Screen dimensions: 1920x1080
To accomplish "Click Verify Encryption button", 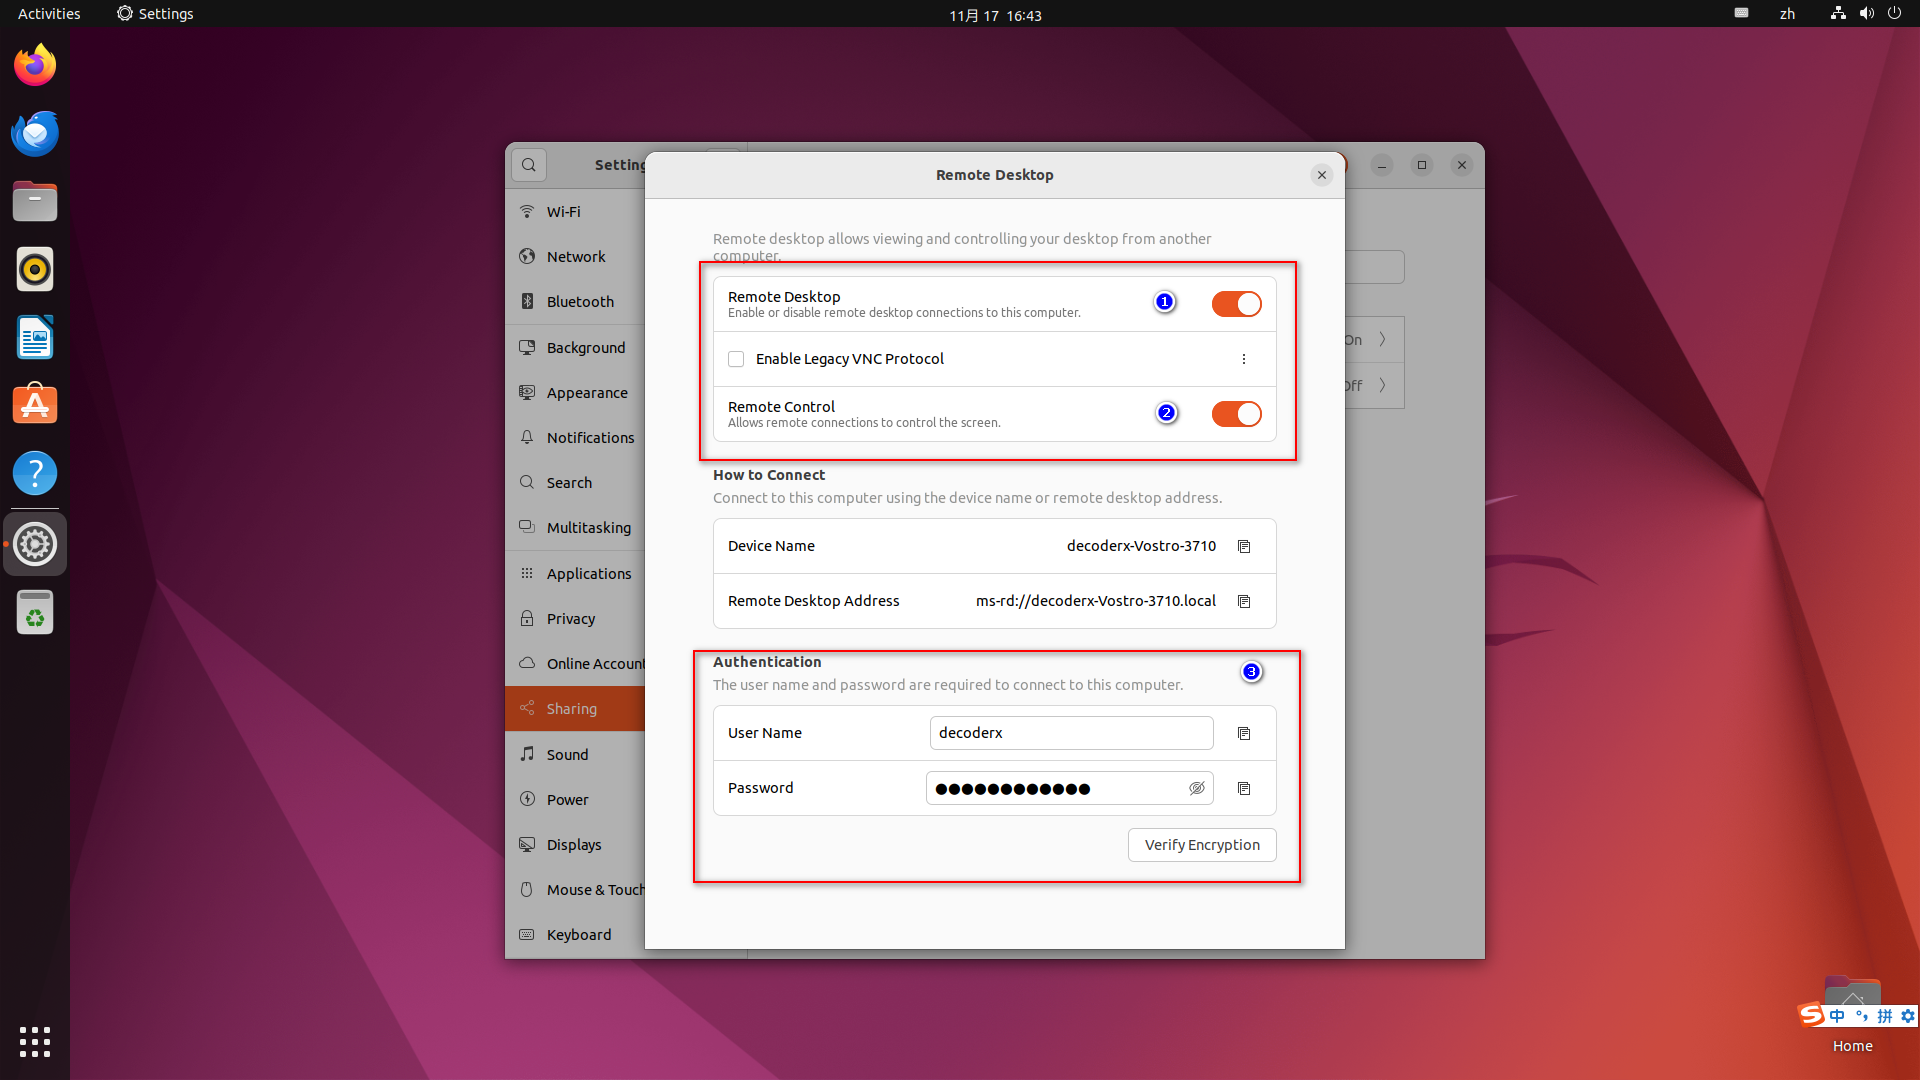I will [1202, 845].
